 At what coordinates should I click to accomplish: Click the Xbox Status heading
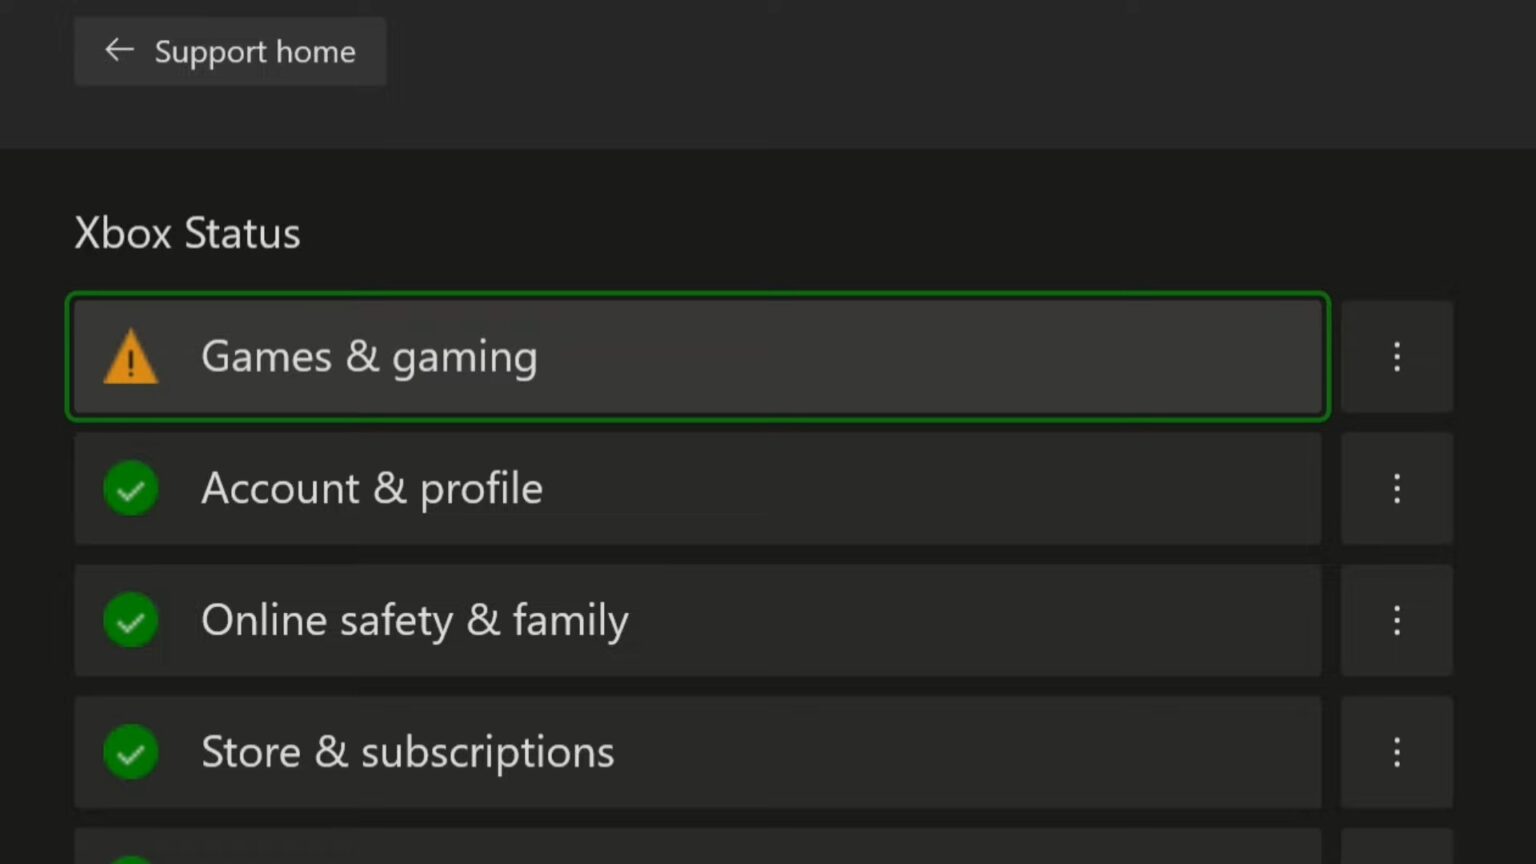[186, 233]
